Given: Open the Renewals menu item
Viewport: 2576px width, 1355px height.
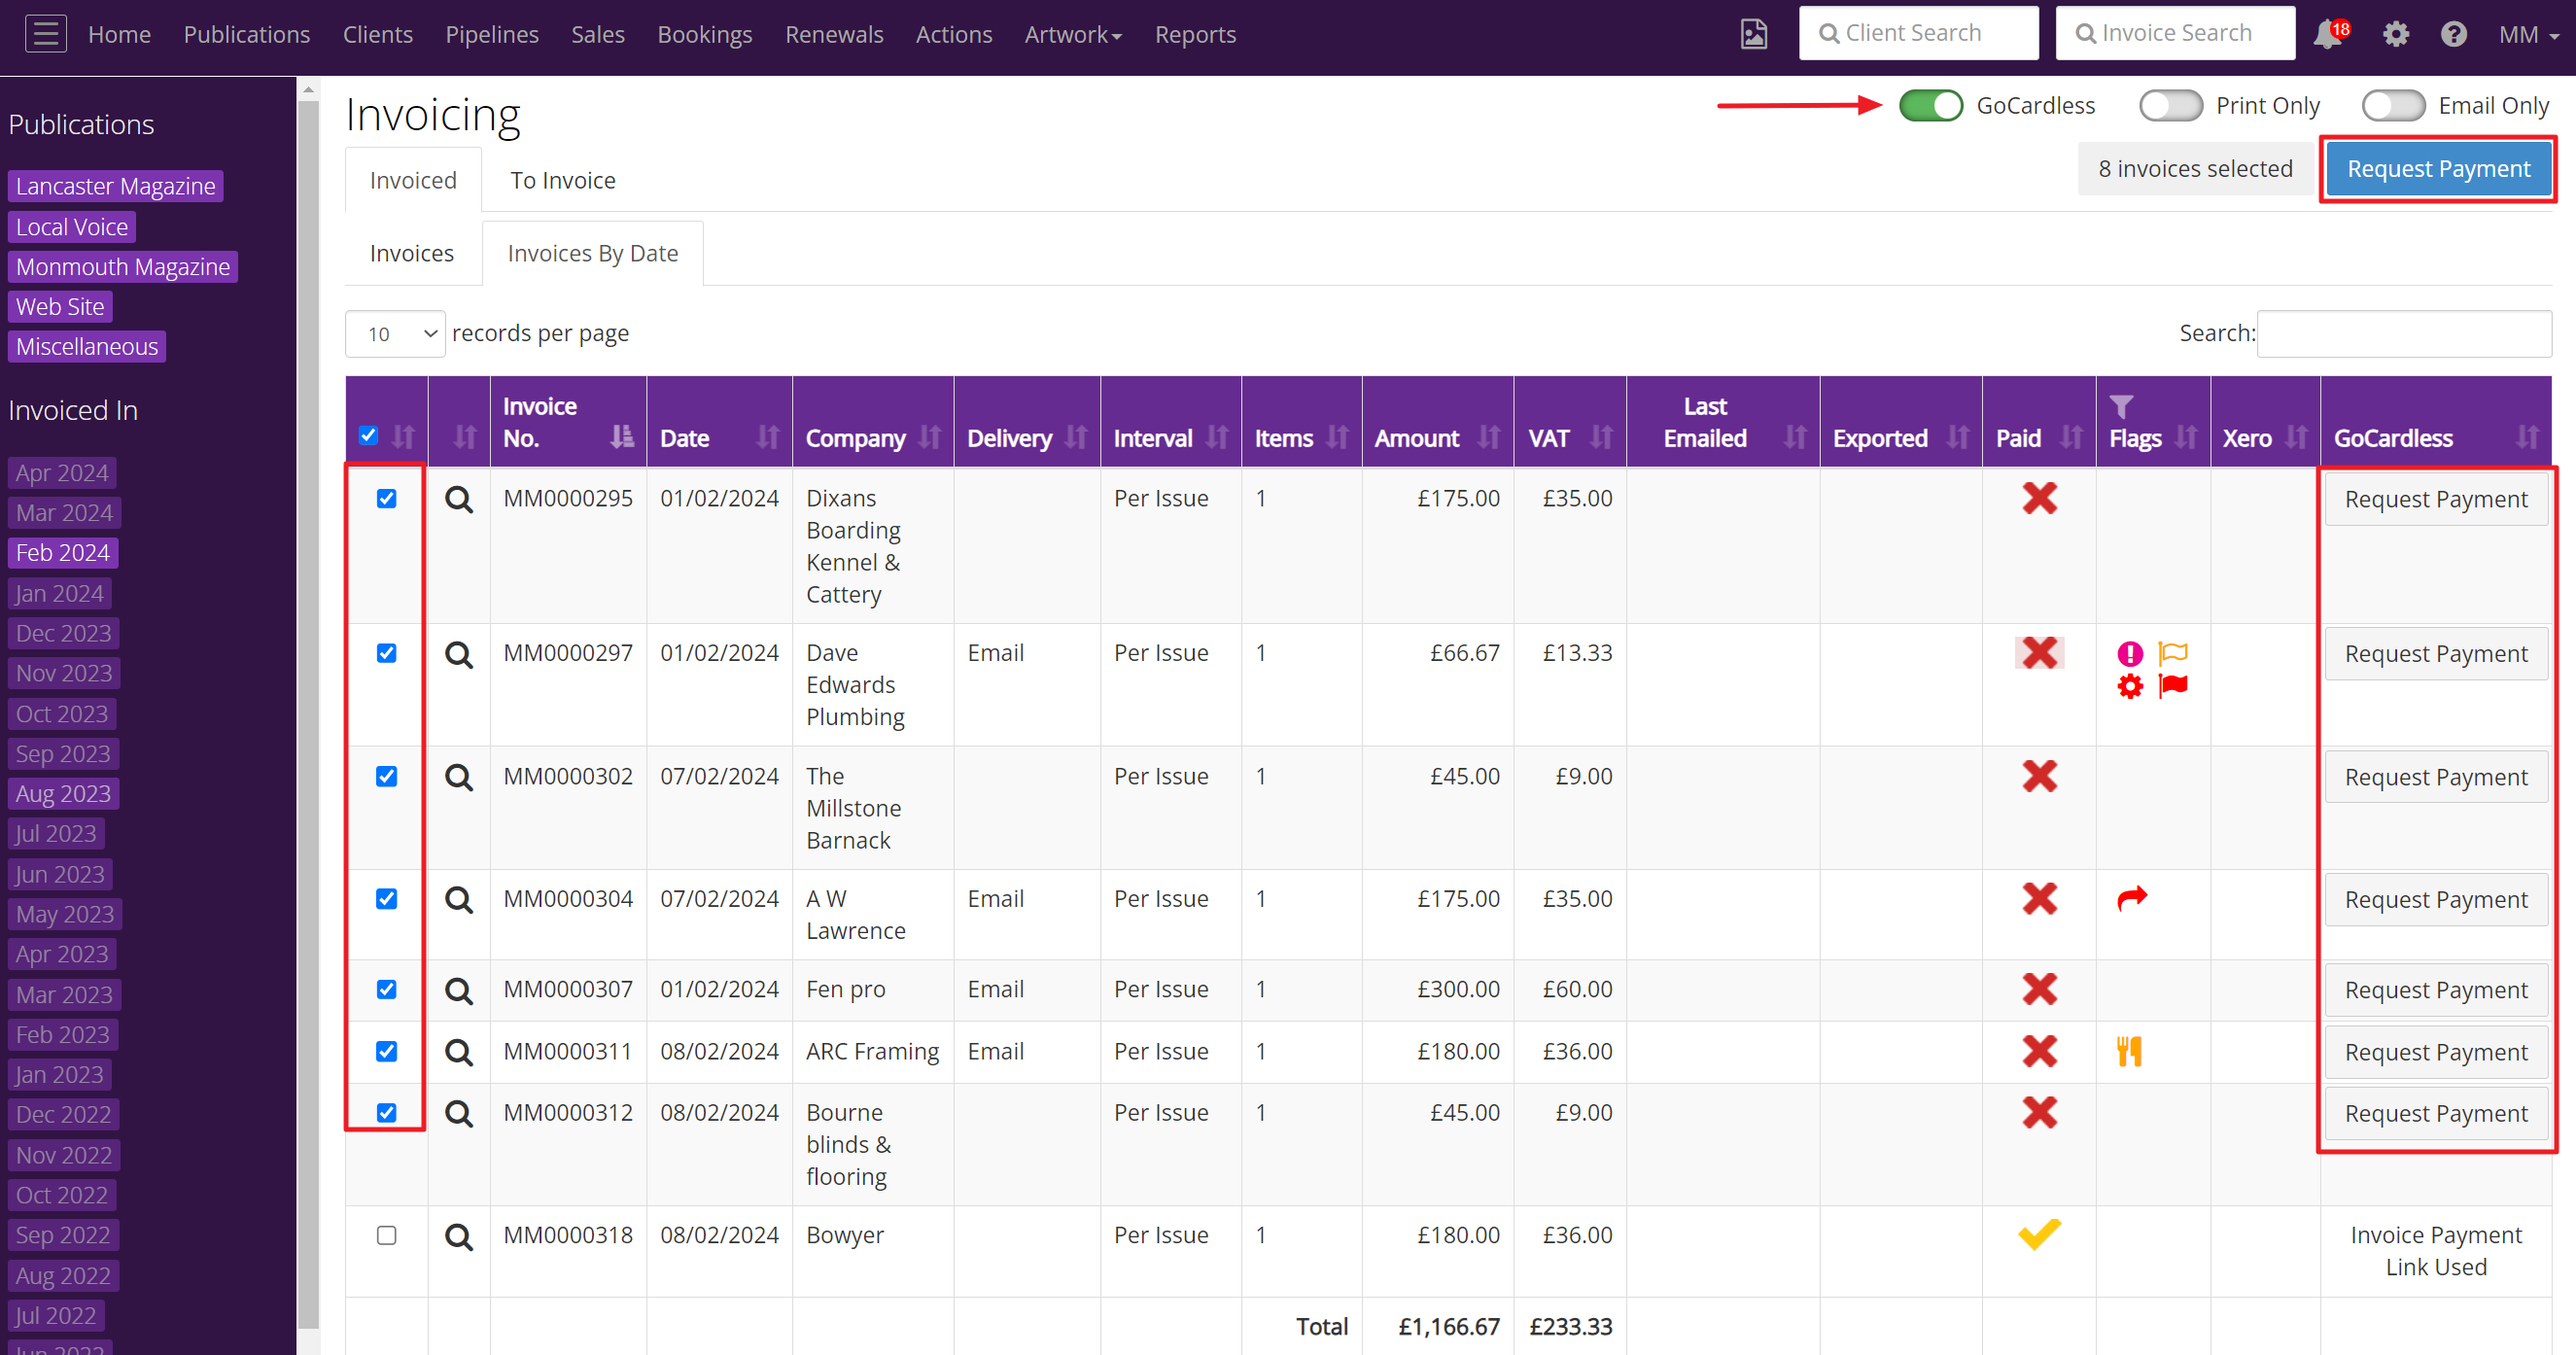Looking at the screenshot, I should [x=834, y=34].
